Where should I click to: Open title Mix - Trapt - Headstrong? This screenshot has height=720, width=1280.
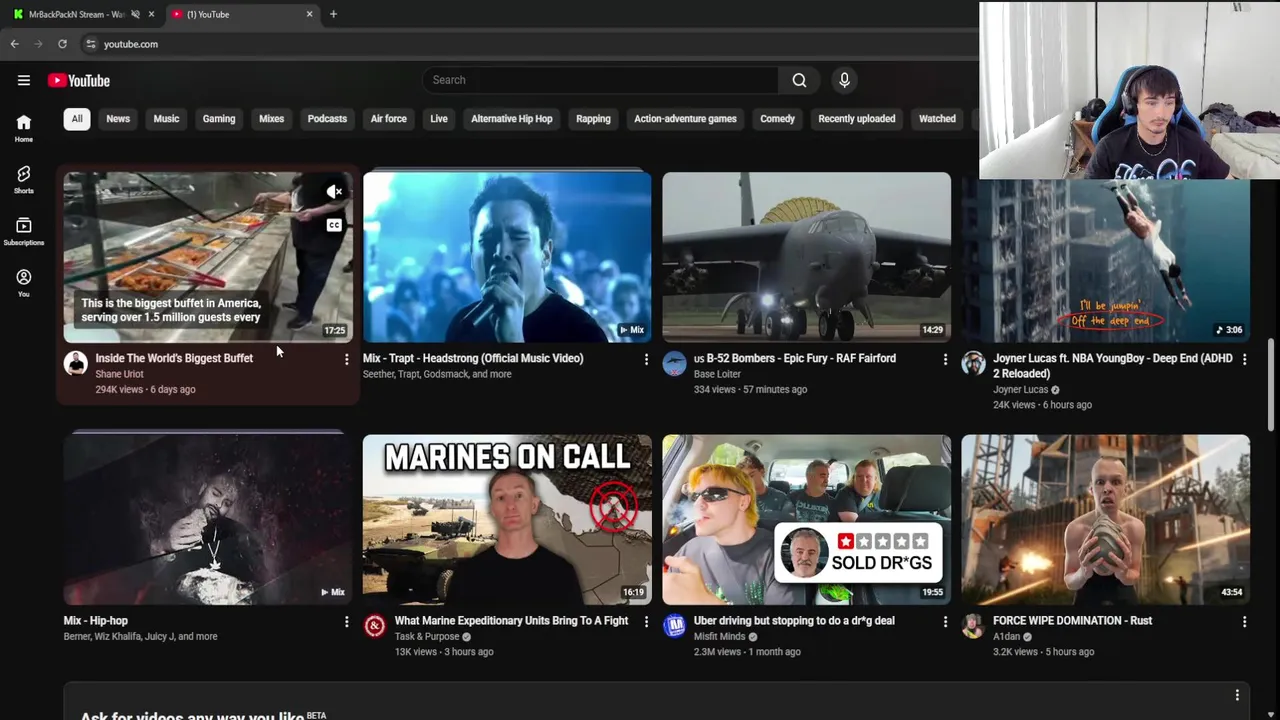[473, 358]
